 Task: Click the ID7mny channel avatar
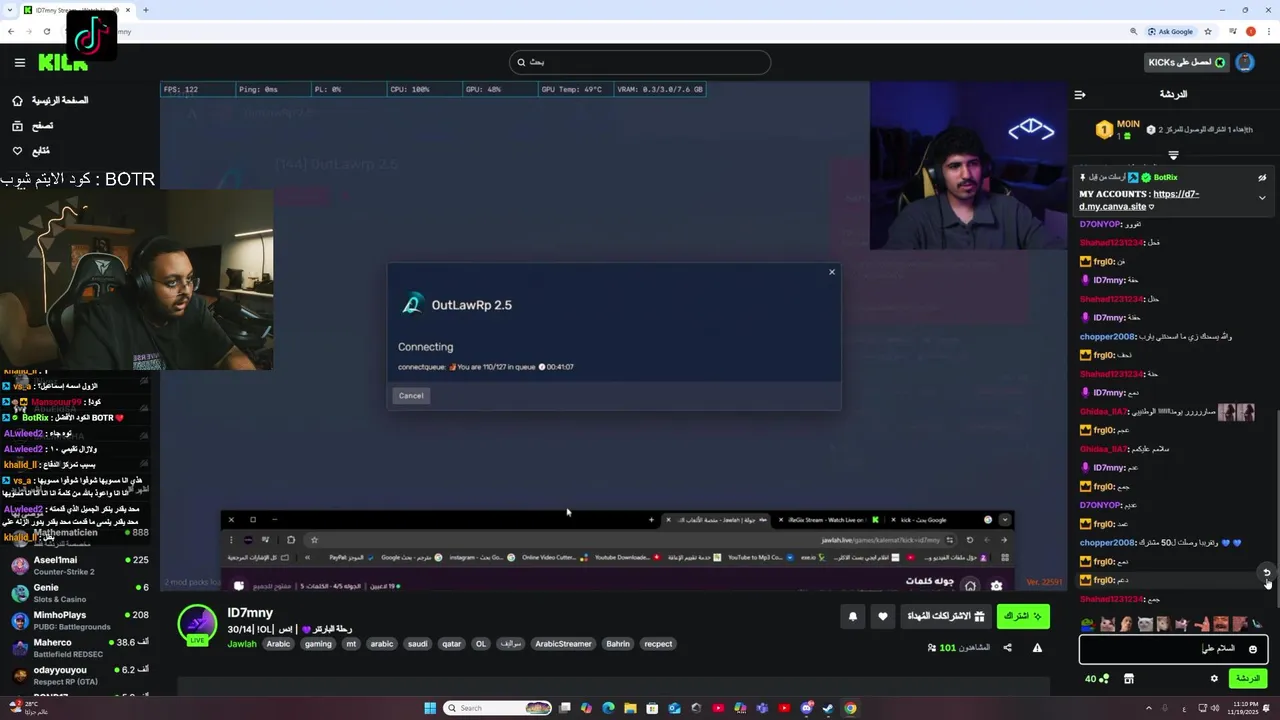197,623
